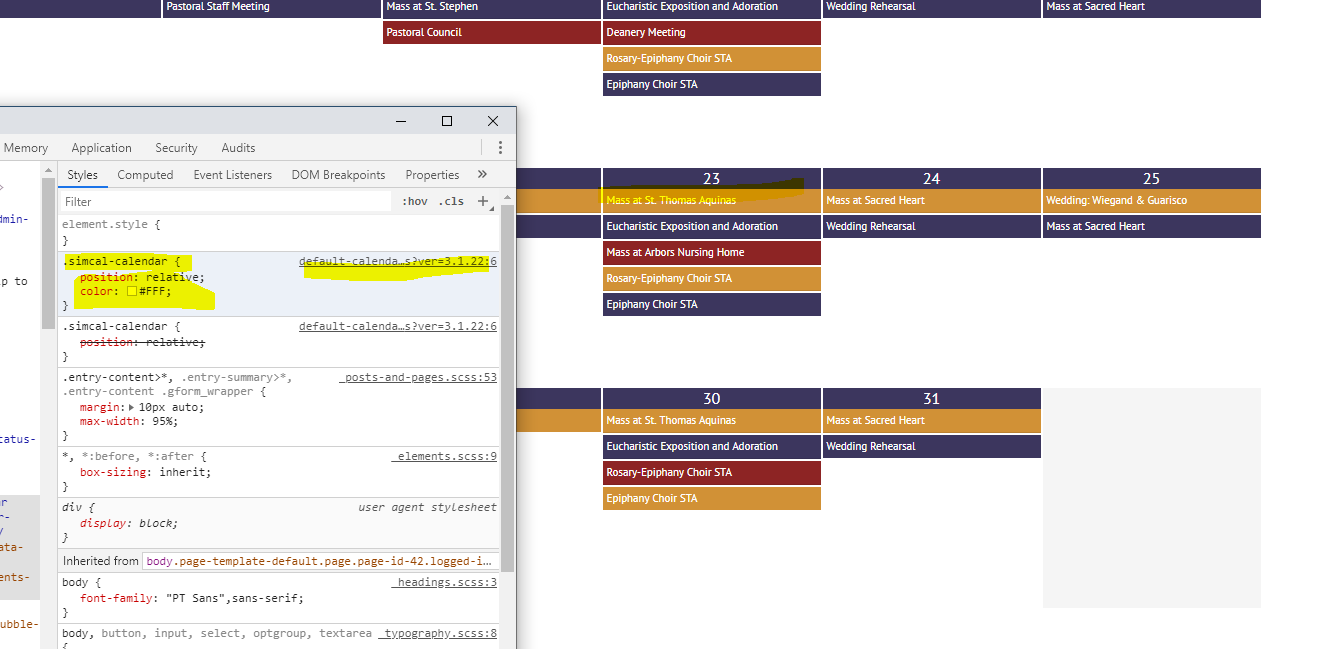
Task: Open the #FFF color swatch picker
Action: 131,292
